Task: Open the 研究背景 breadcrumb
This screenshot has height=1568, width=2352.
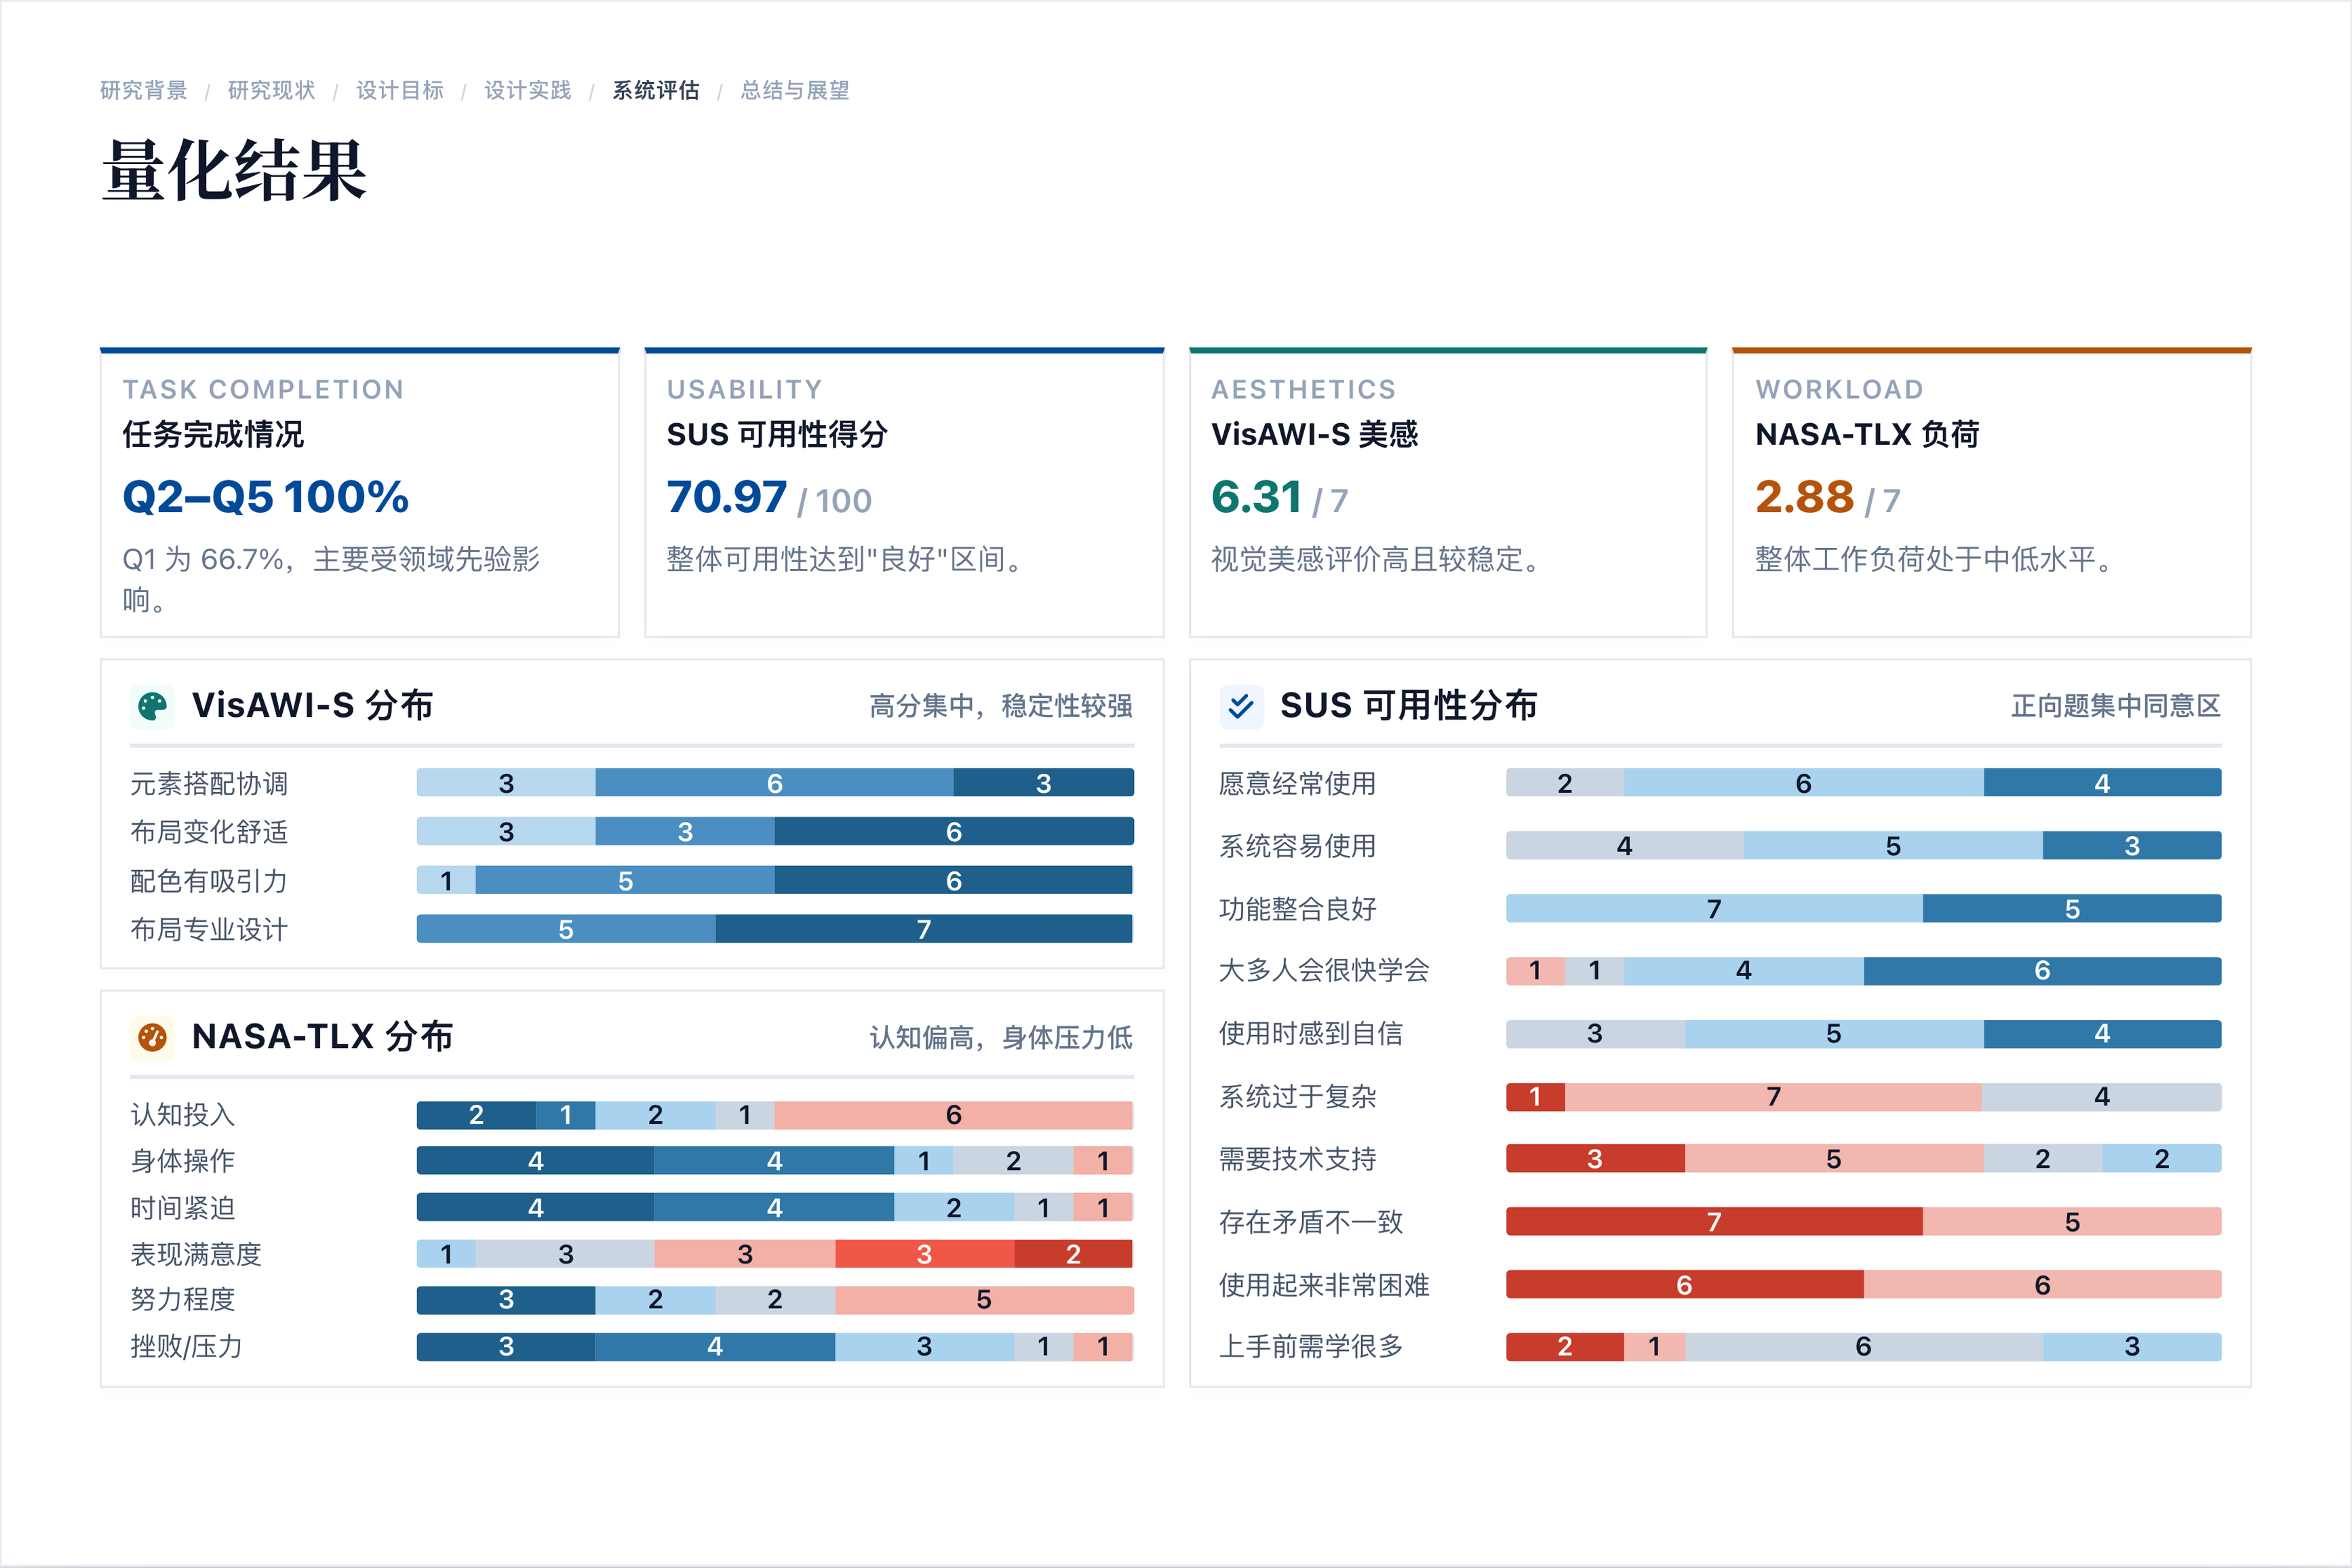Action: tap(143, 90)
